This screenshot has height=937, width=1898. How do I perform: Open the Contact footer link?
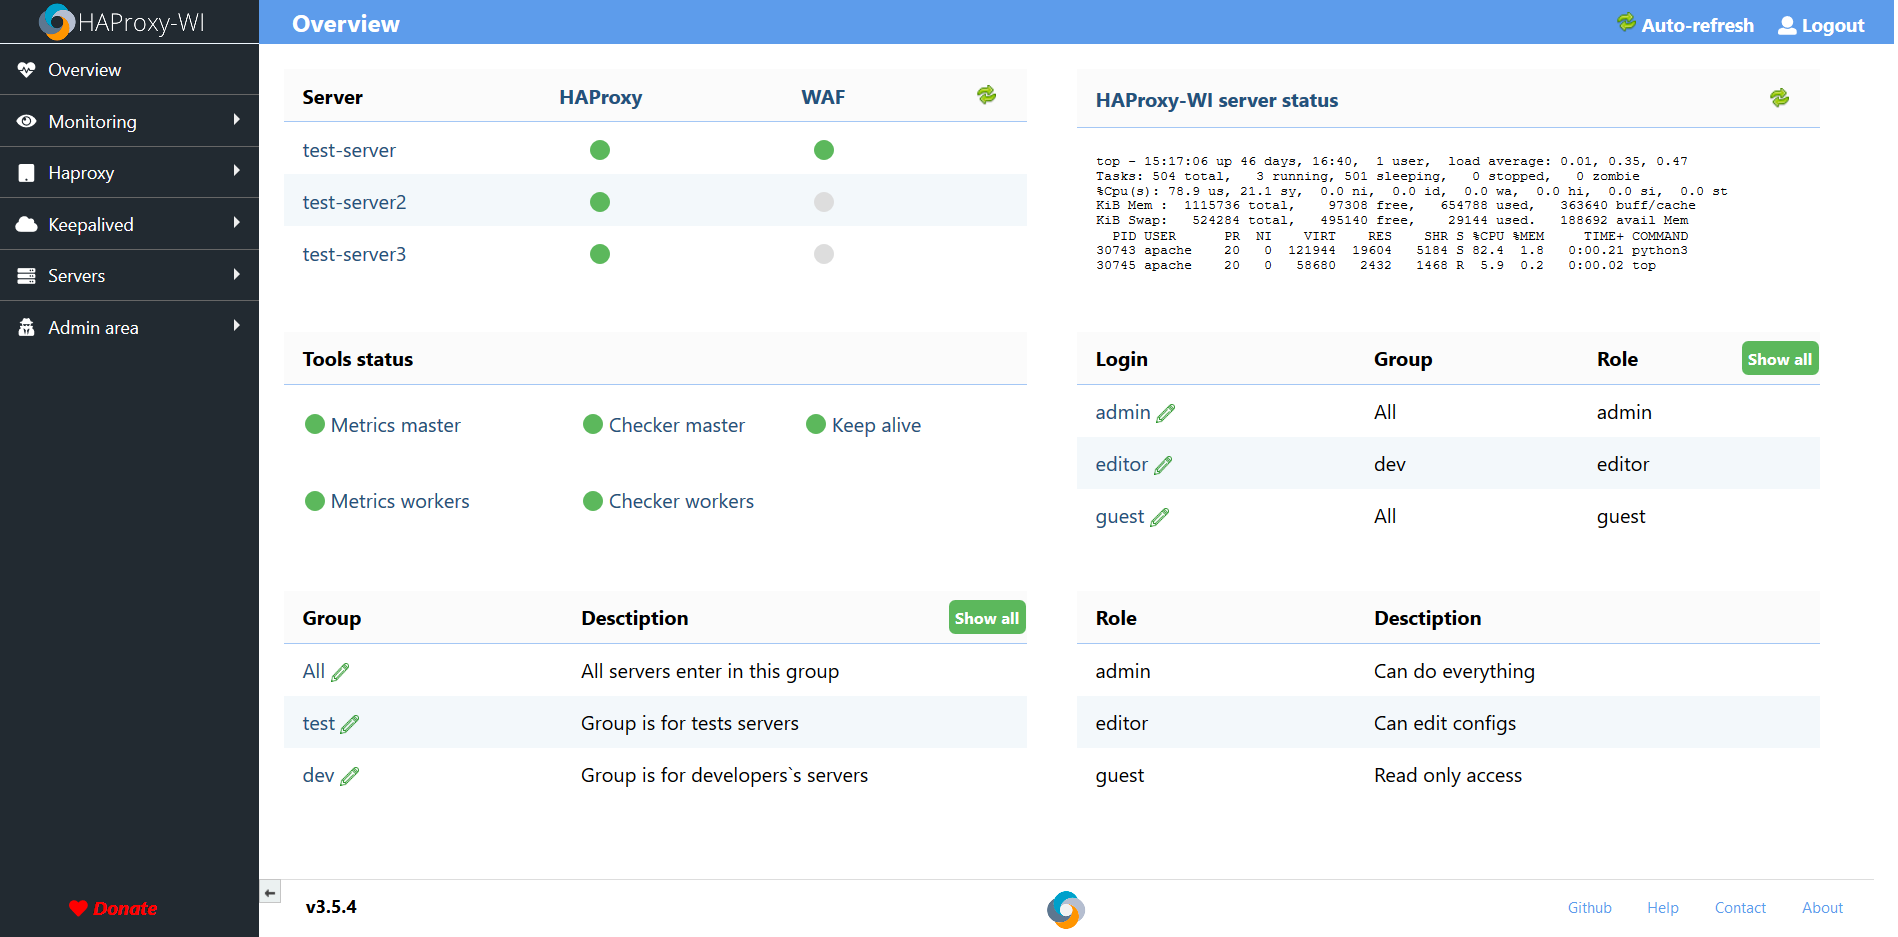tap(1740, 908)
